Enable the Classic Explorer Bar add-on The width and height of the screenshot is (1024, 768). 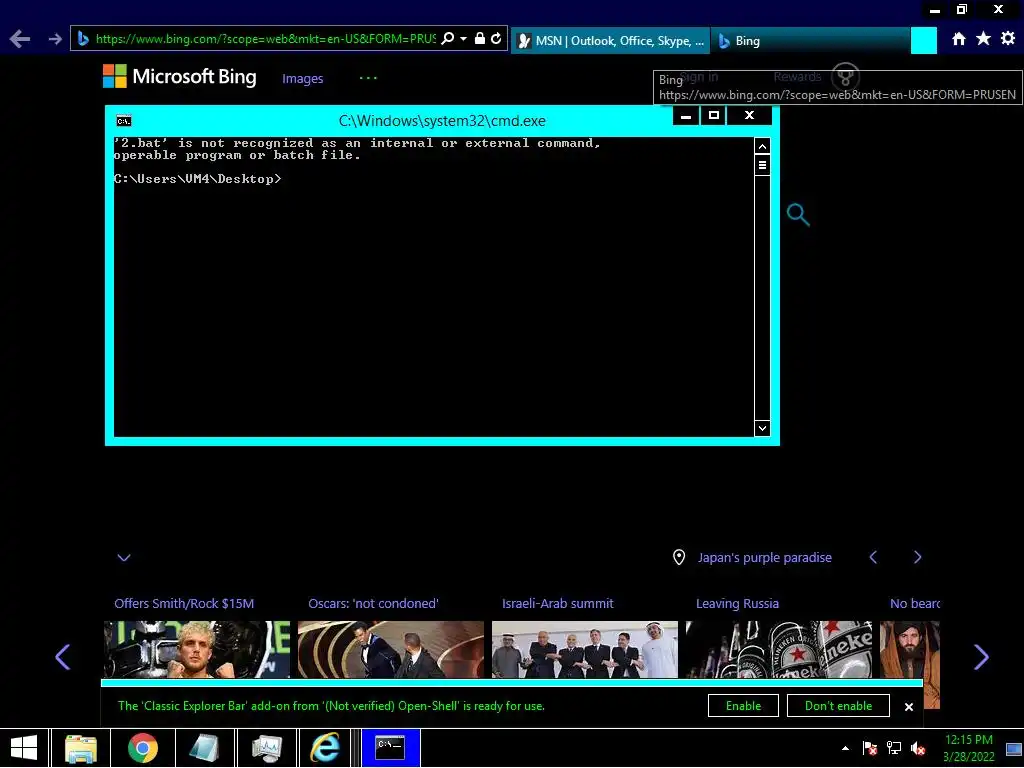click(743, 706)
